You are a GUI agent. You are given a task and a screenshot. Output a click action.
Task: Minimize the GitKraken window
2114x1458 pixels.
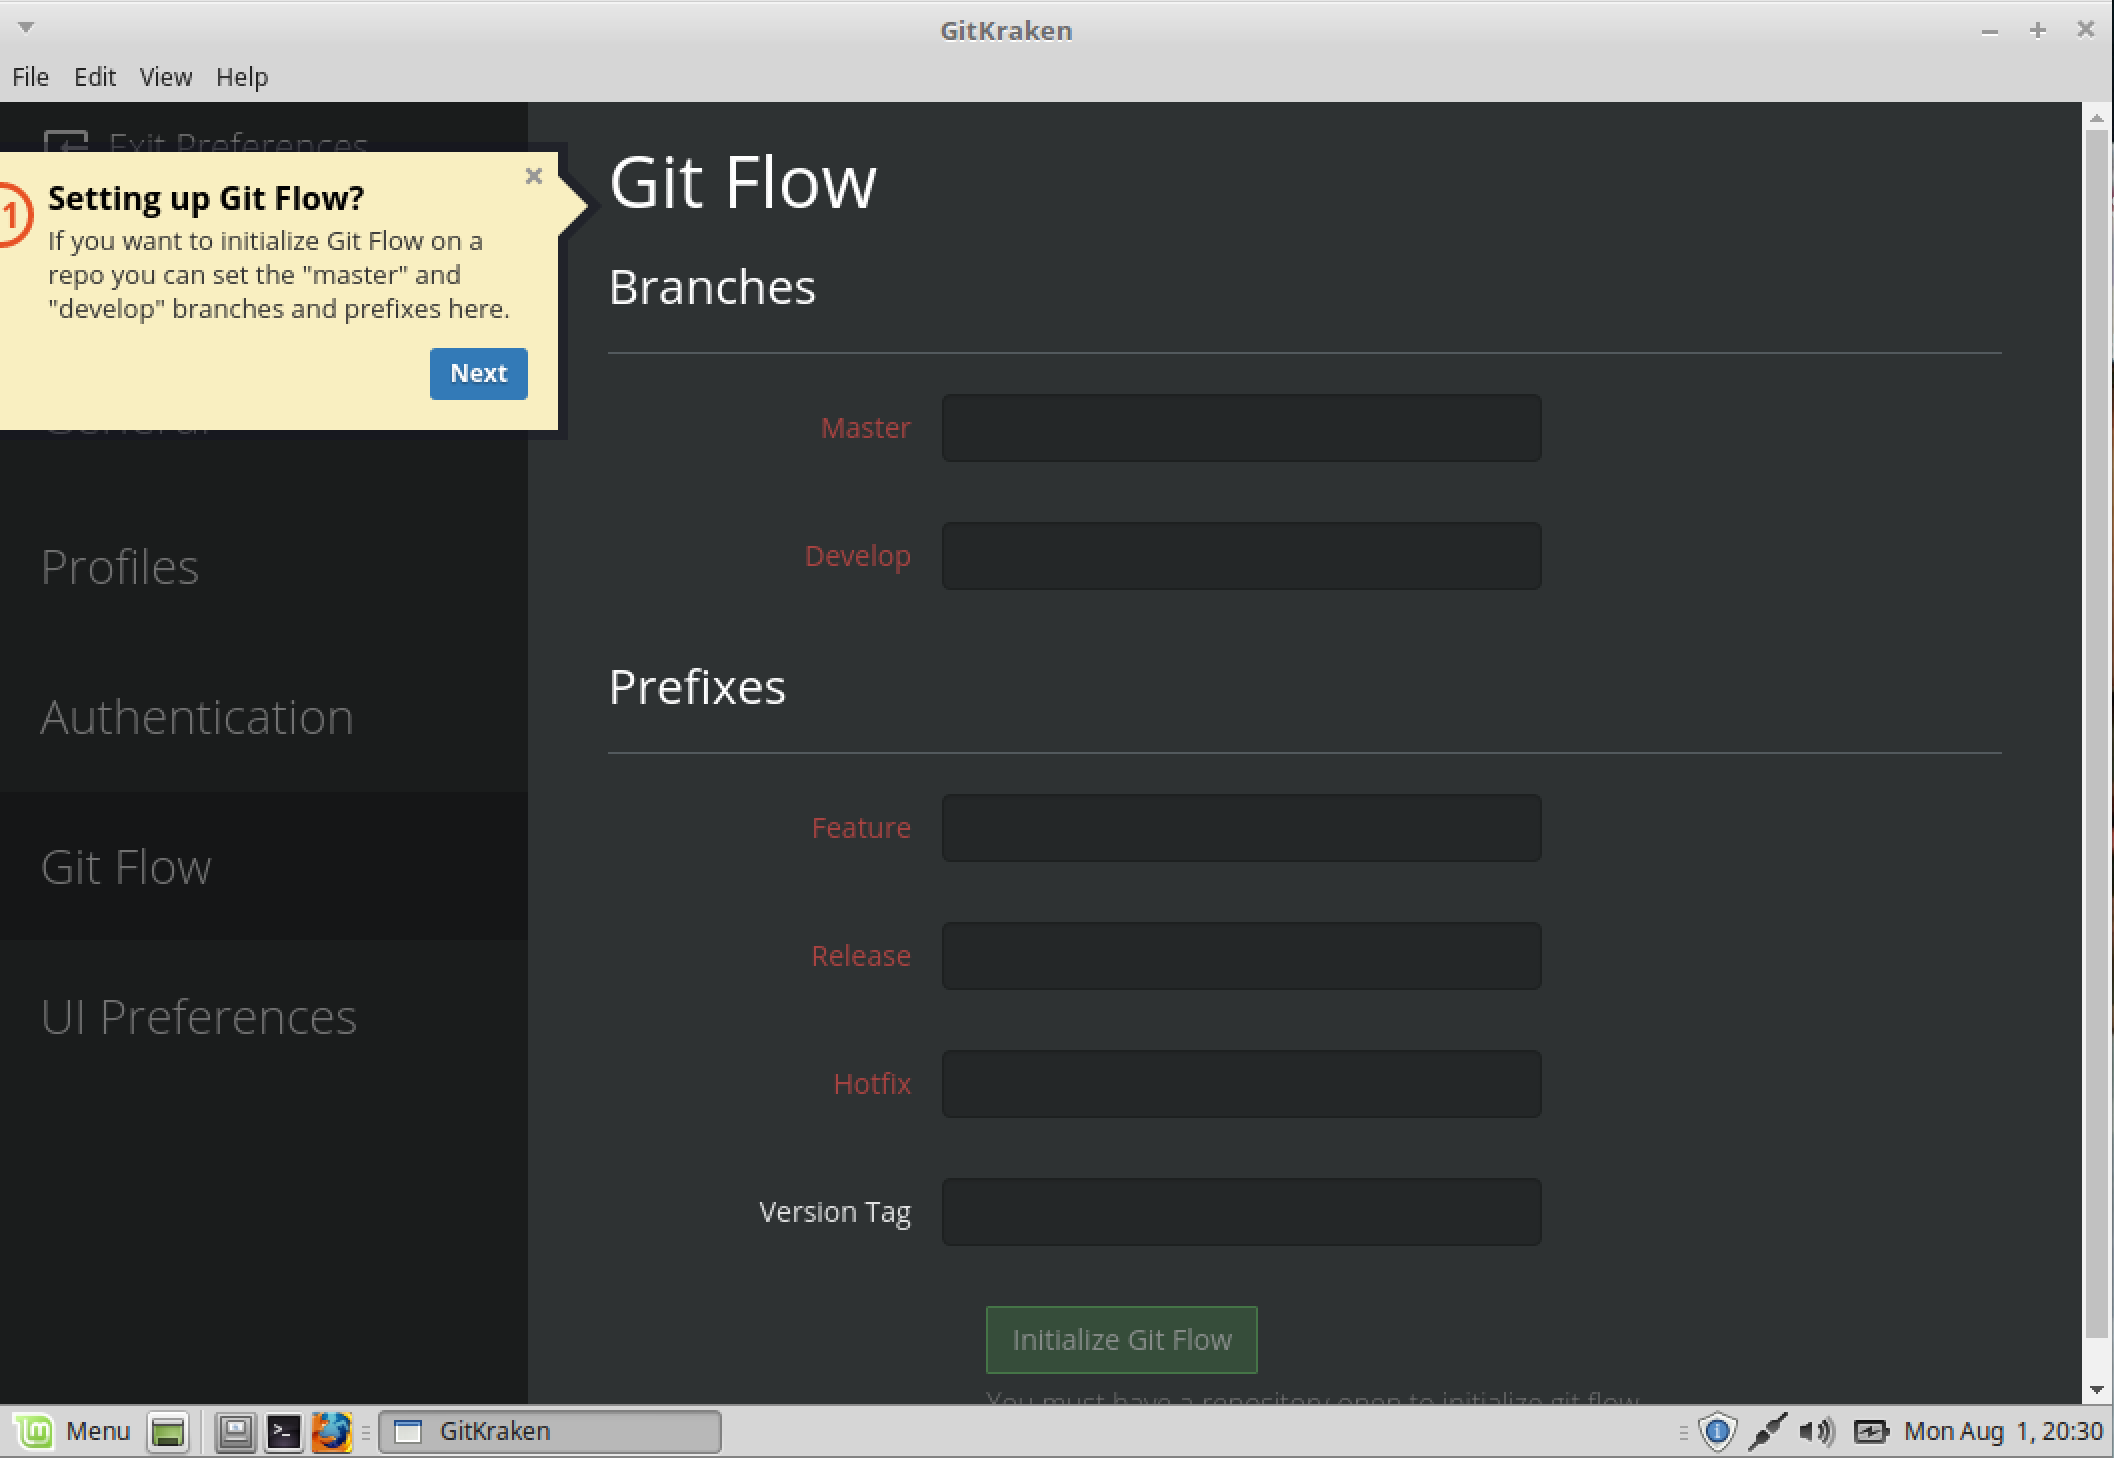pos(1990,31)
